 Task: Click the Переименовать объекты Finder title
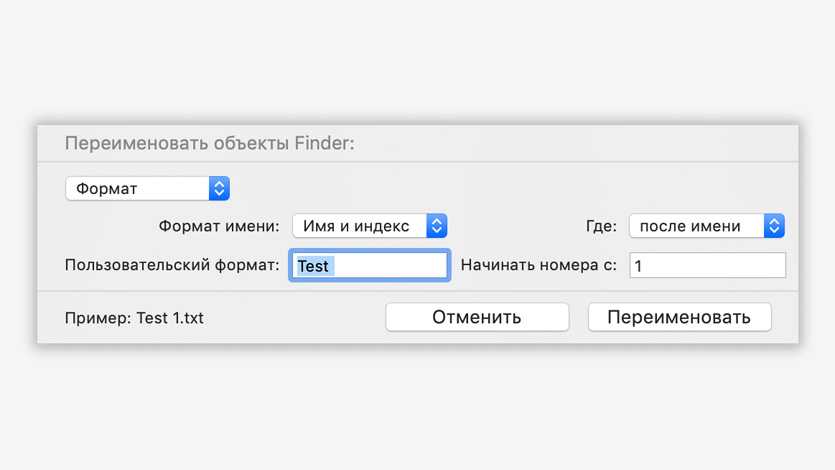[x=210, y=144]
